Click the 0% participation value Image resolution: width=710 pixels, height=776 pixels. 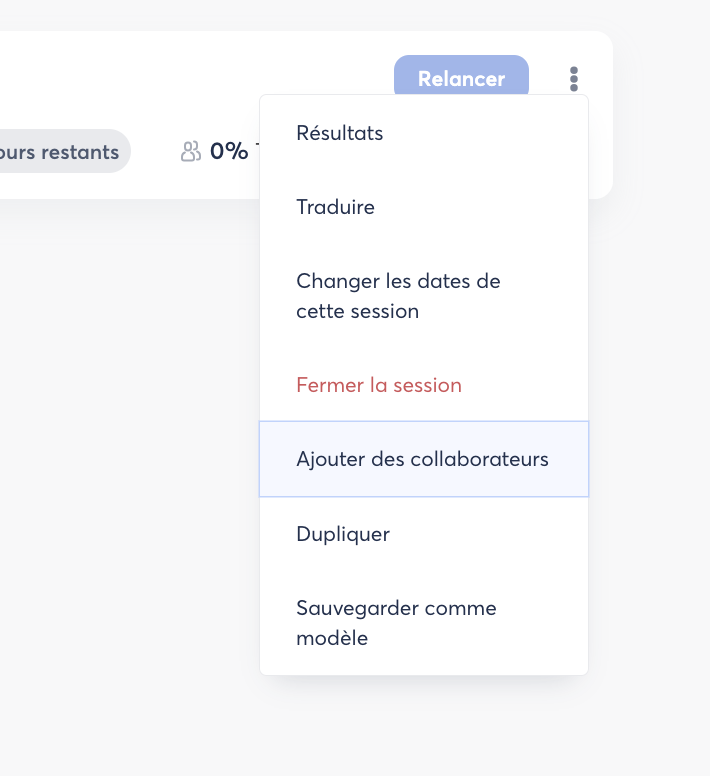tap(229, 151)
